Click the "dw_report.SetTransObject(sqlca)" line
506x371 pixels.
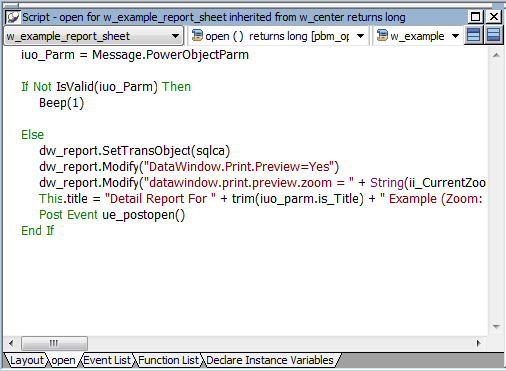tap(135, 151)
